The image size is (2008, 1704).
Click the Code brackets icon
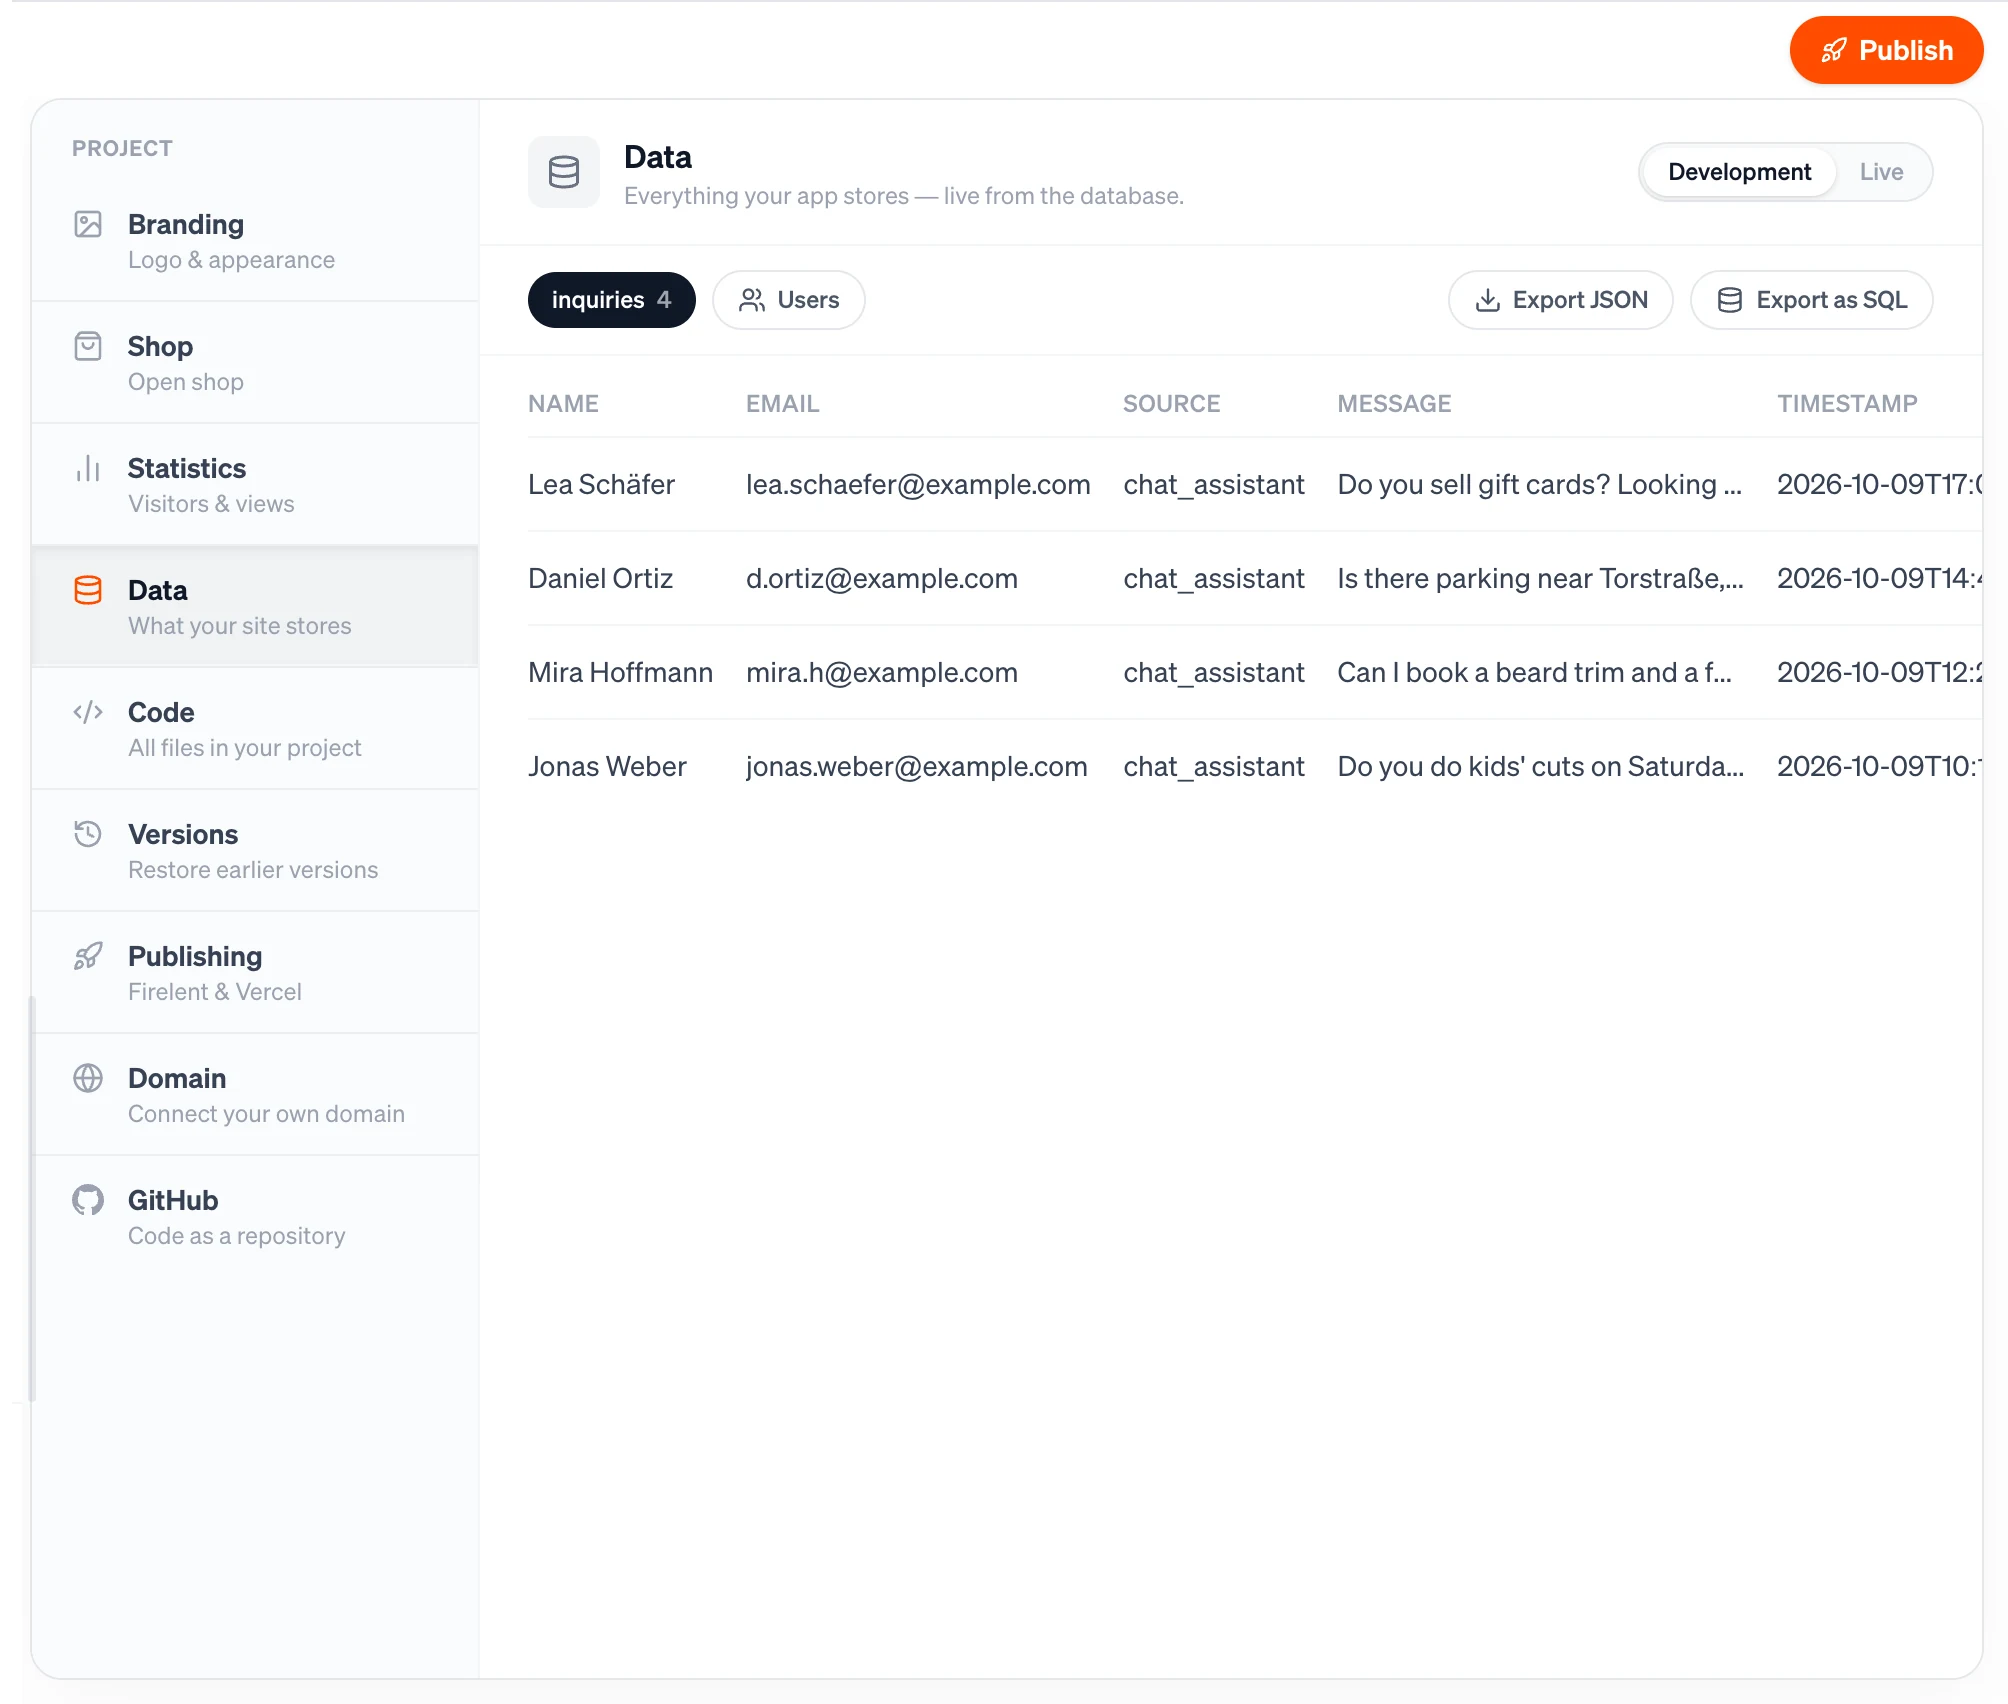pos(88,712)
